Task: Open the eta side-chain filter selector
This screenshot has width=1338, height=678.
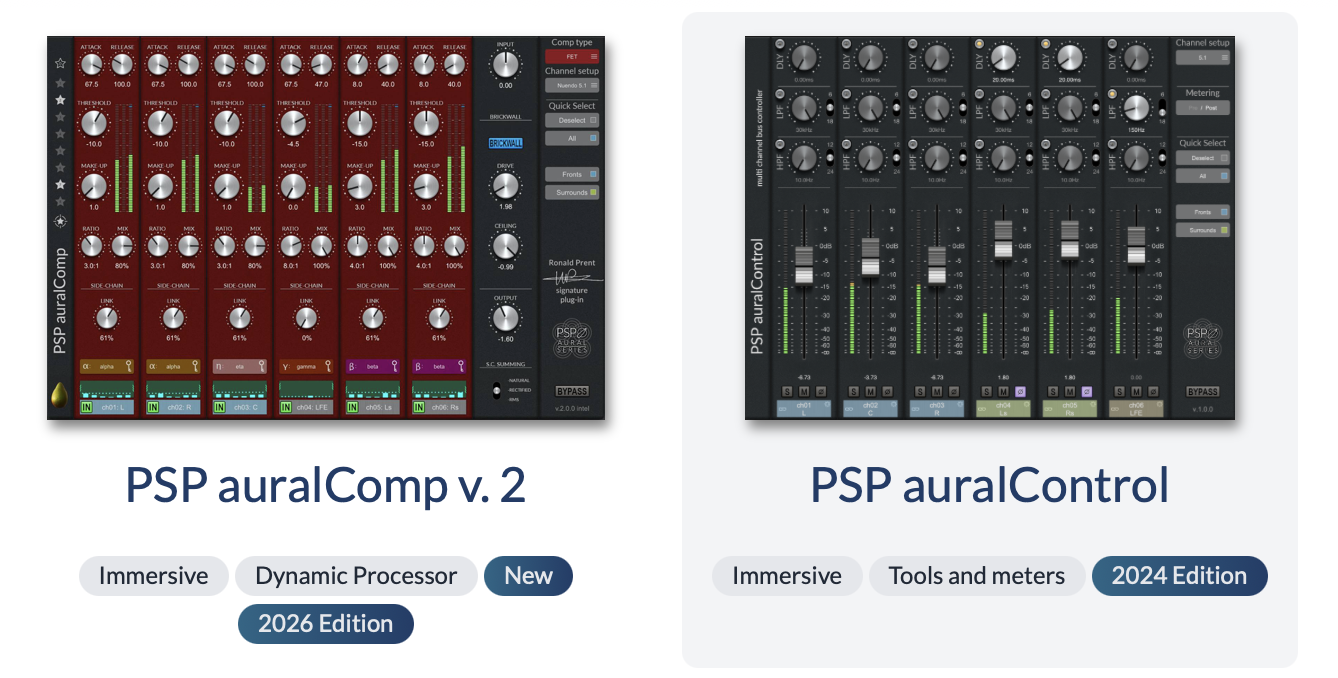Action: pos(239,367)
